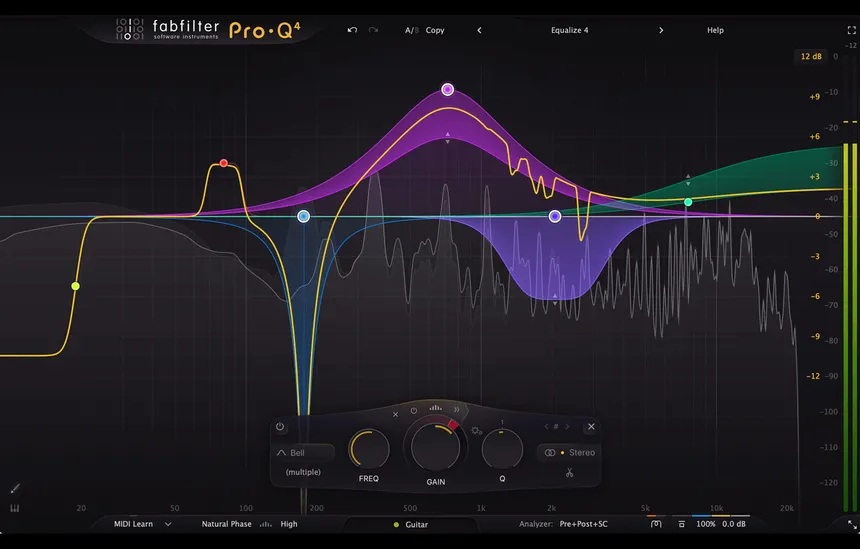Click the spectral dynamics bars icon
This screenshot has width=860, height=549.
(435, 408)
